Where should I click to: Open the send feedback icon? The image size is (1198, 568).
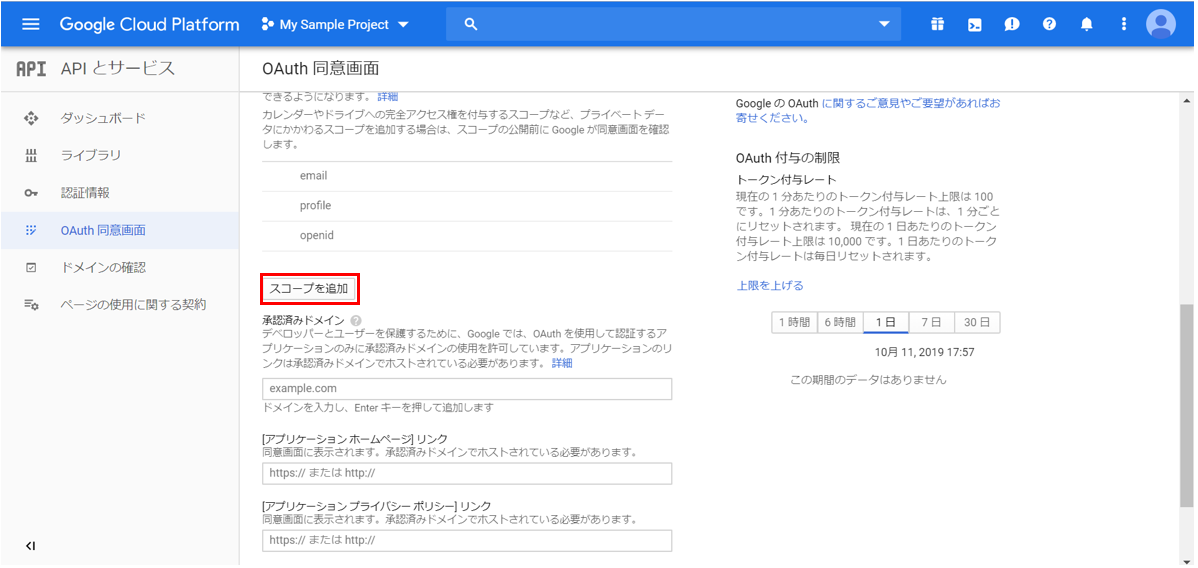[1012, 24]
